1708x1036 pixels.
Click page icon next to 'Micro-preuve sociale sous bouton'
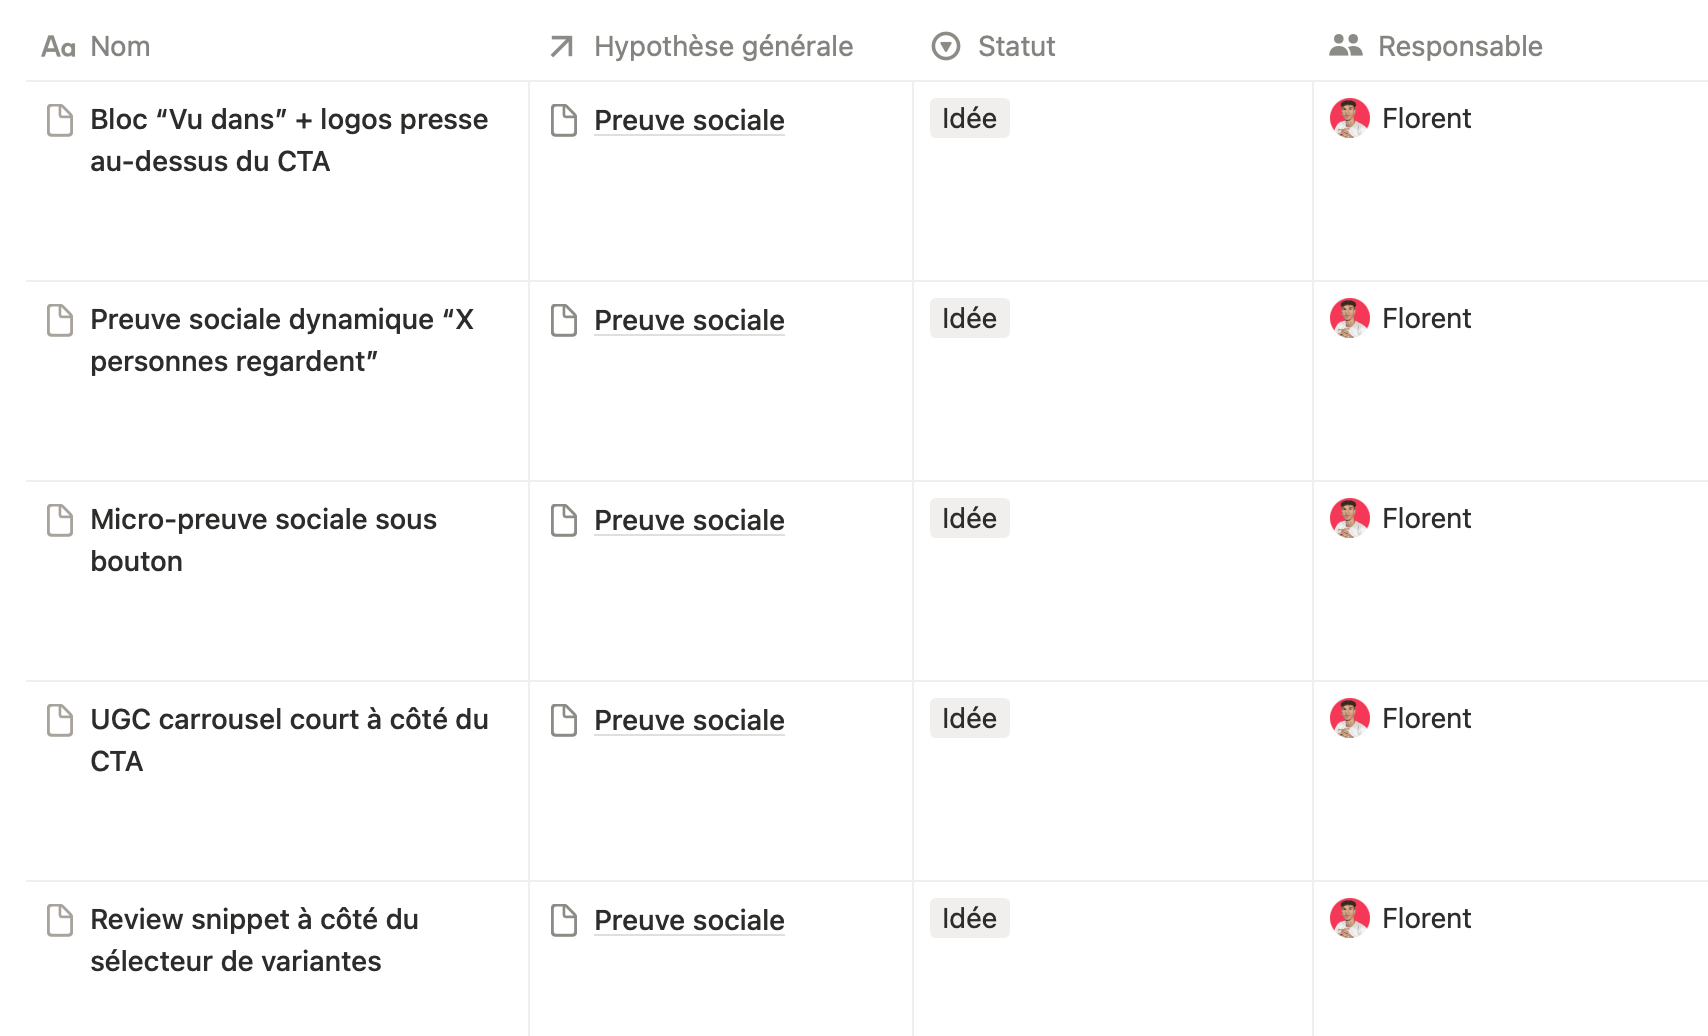60,520
